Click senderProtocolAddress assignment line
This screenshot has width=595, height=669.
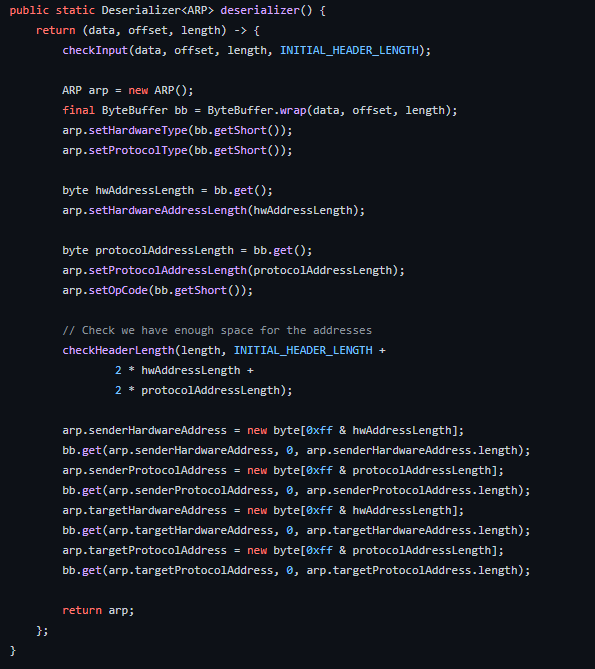tap(283, 471)
